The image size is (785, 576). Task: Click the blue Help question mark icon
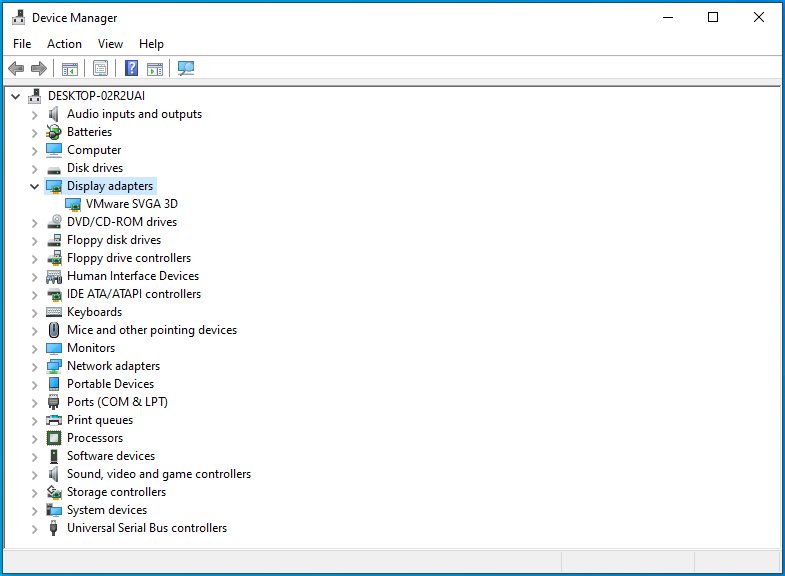[x=131, y=69]
